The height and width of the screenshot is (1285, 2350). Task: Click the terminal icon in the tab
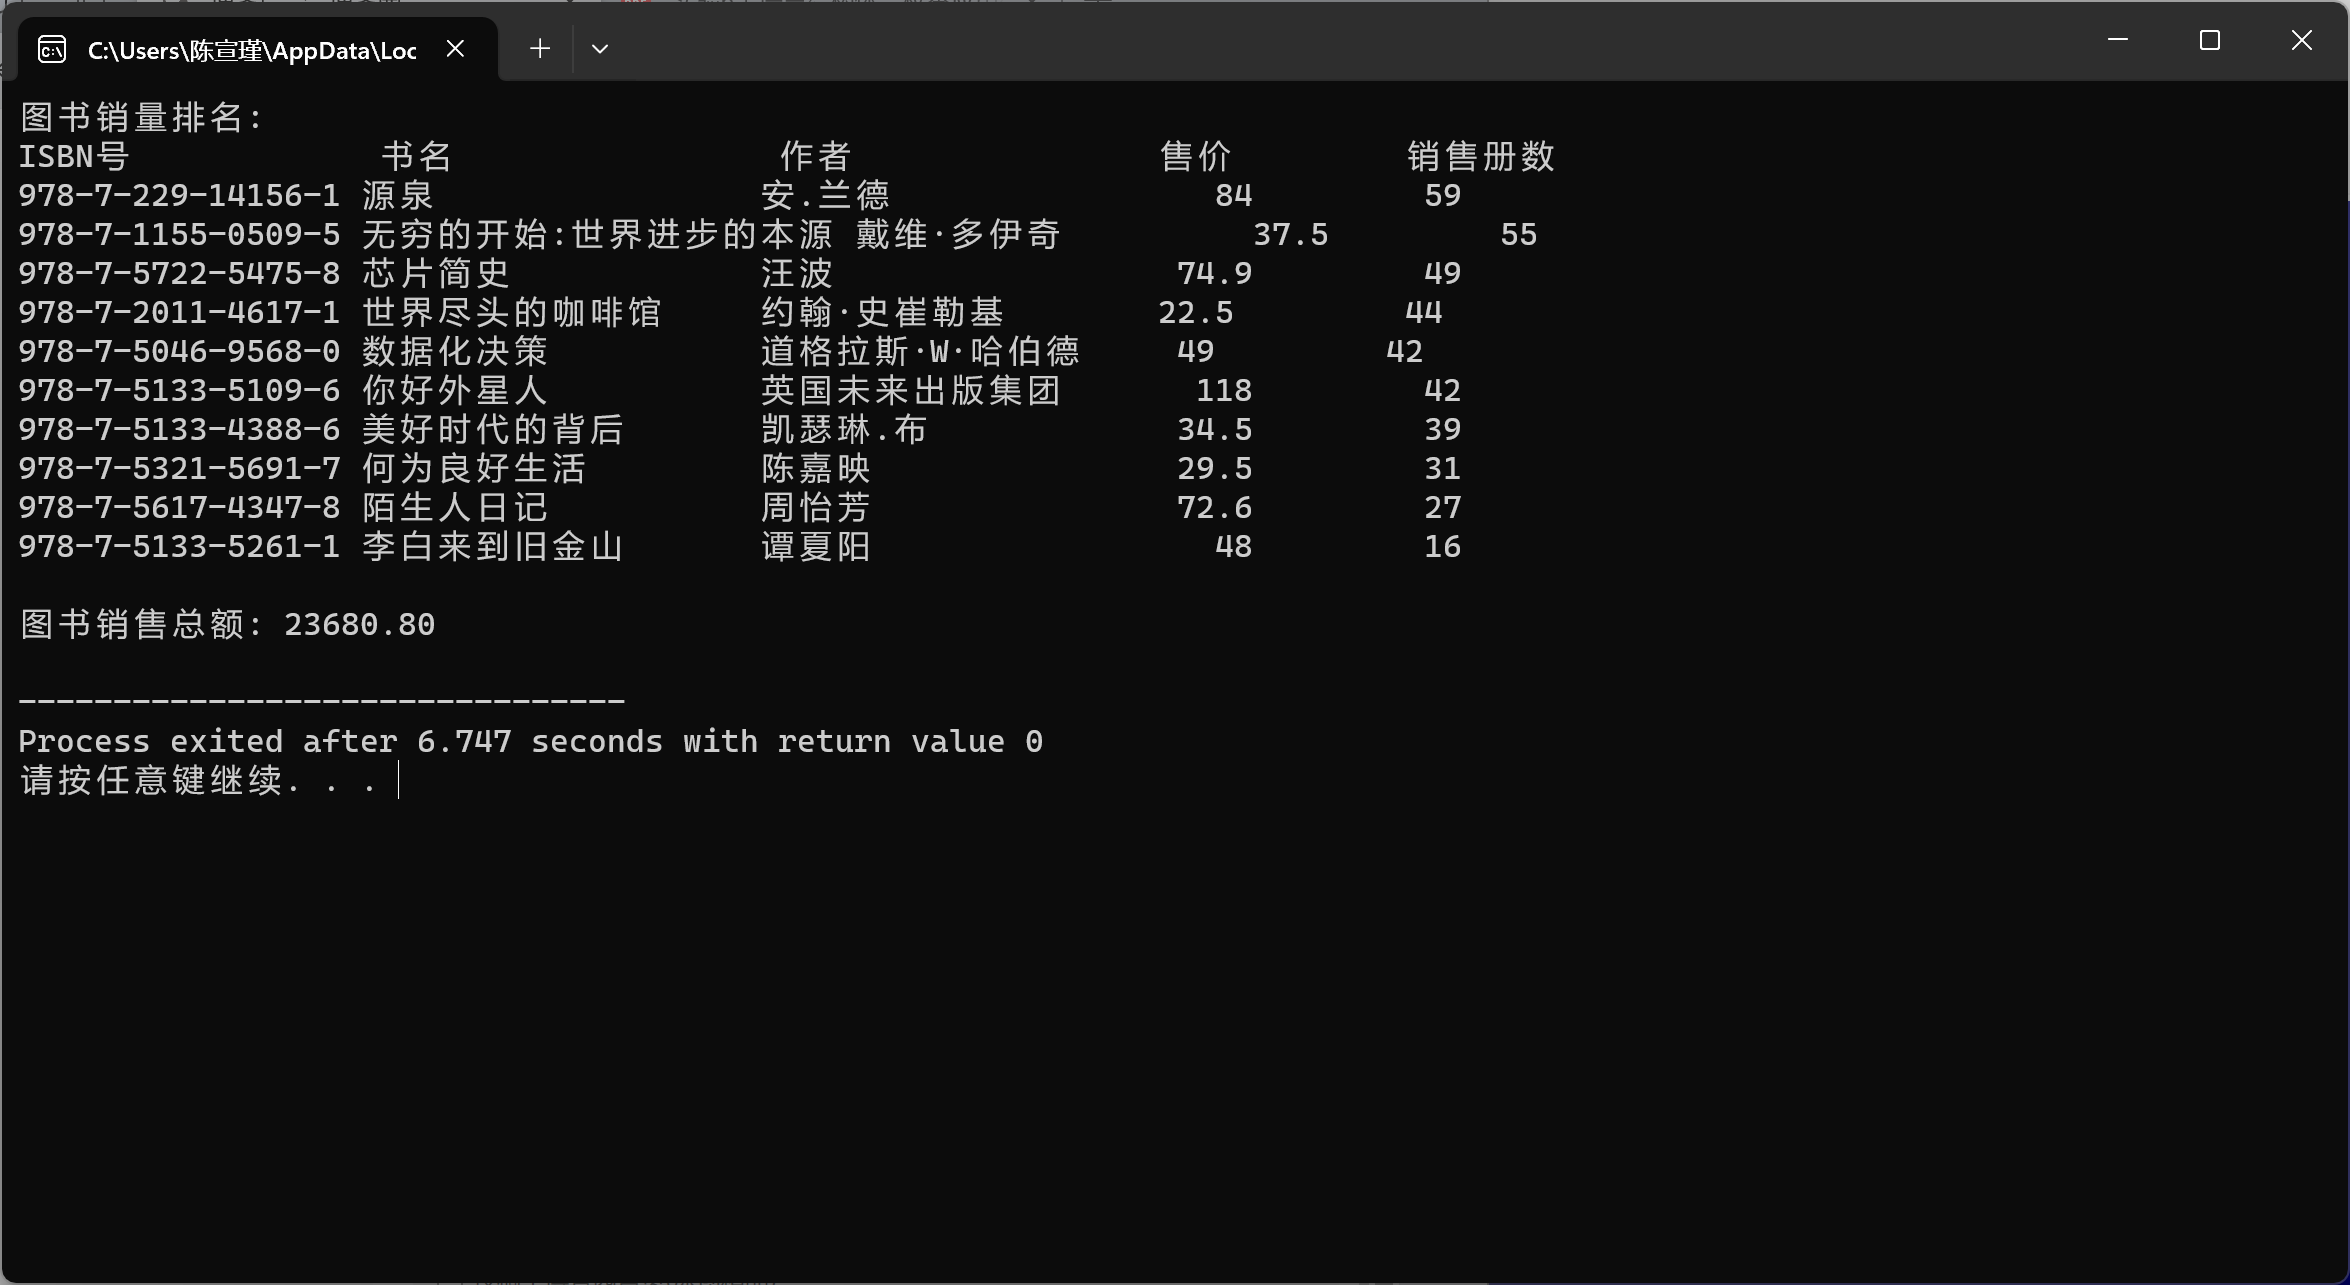pos(52,49)
